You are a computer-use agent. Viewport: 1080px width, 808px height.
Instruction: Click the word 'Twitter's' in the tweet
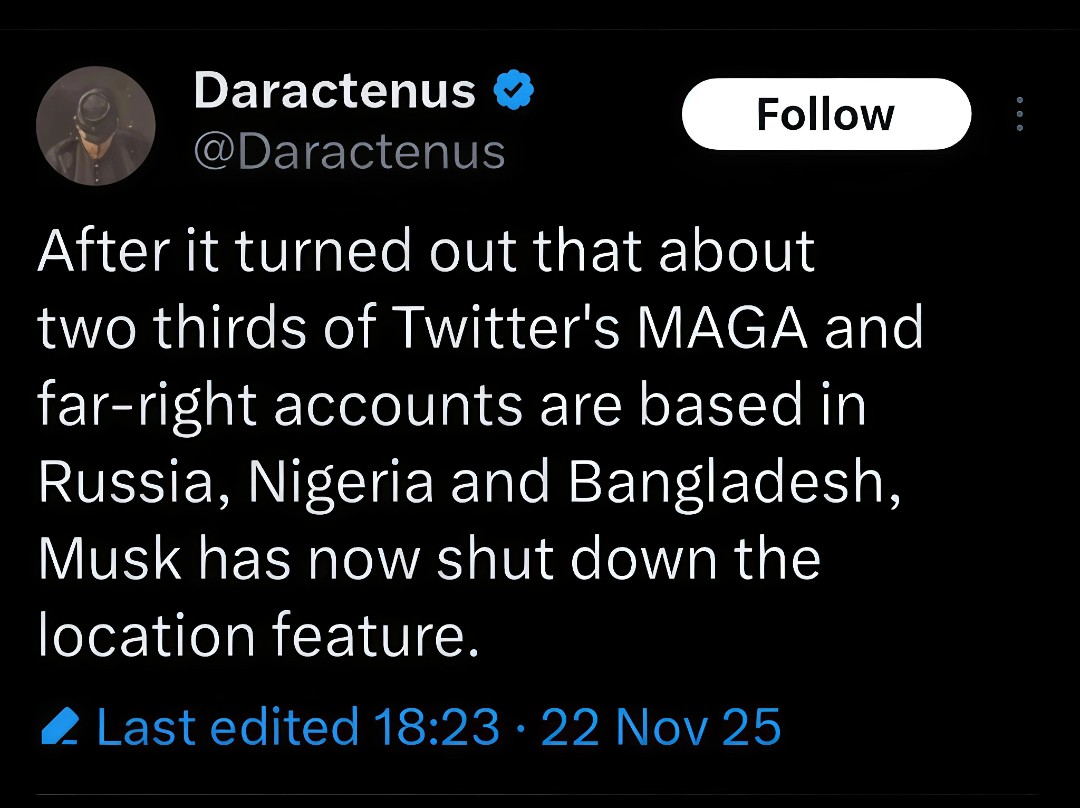pos(506,328)
